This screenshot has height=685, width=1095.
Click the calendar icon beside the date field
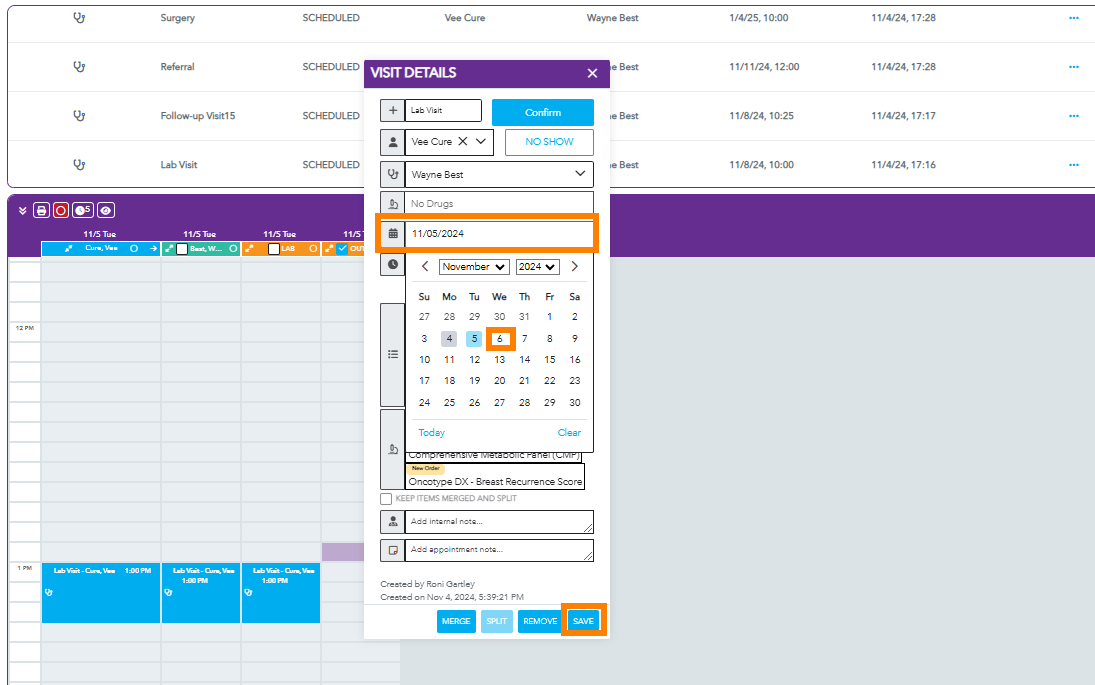[x=393, y=233]
